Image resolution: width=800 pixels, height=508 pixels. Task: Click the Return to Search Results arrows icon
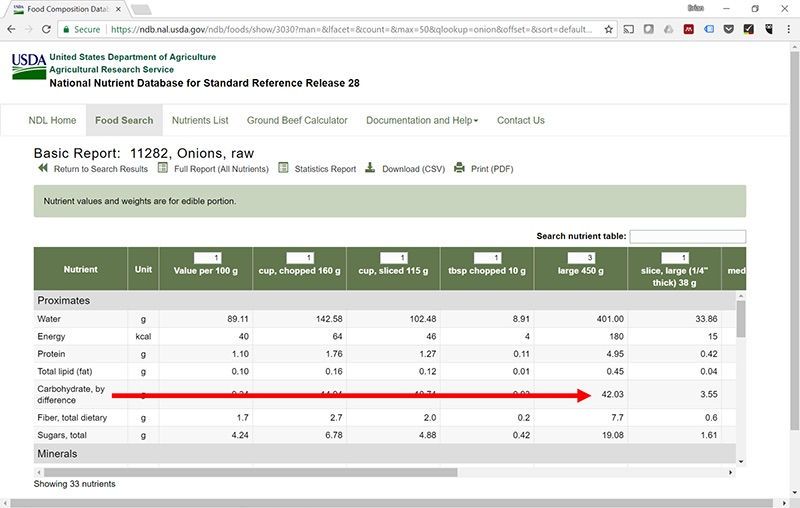coord(43,168)
